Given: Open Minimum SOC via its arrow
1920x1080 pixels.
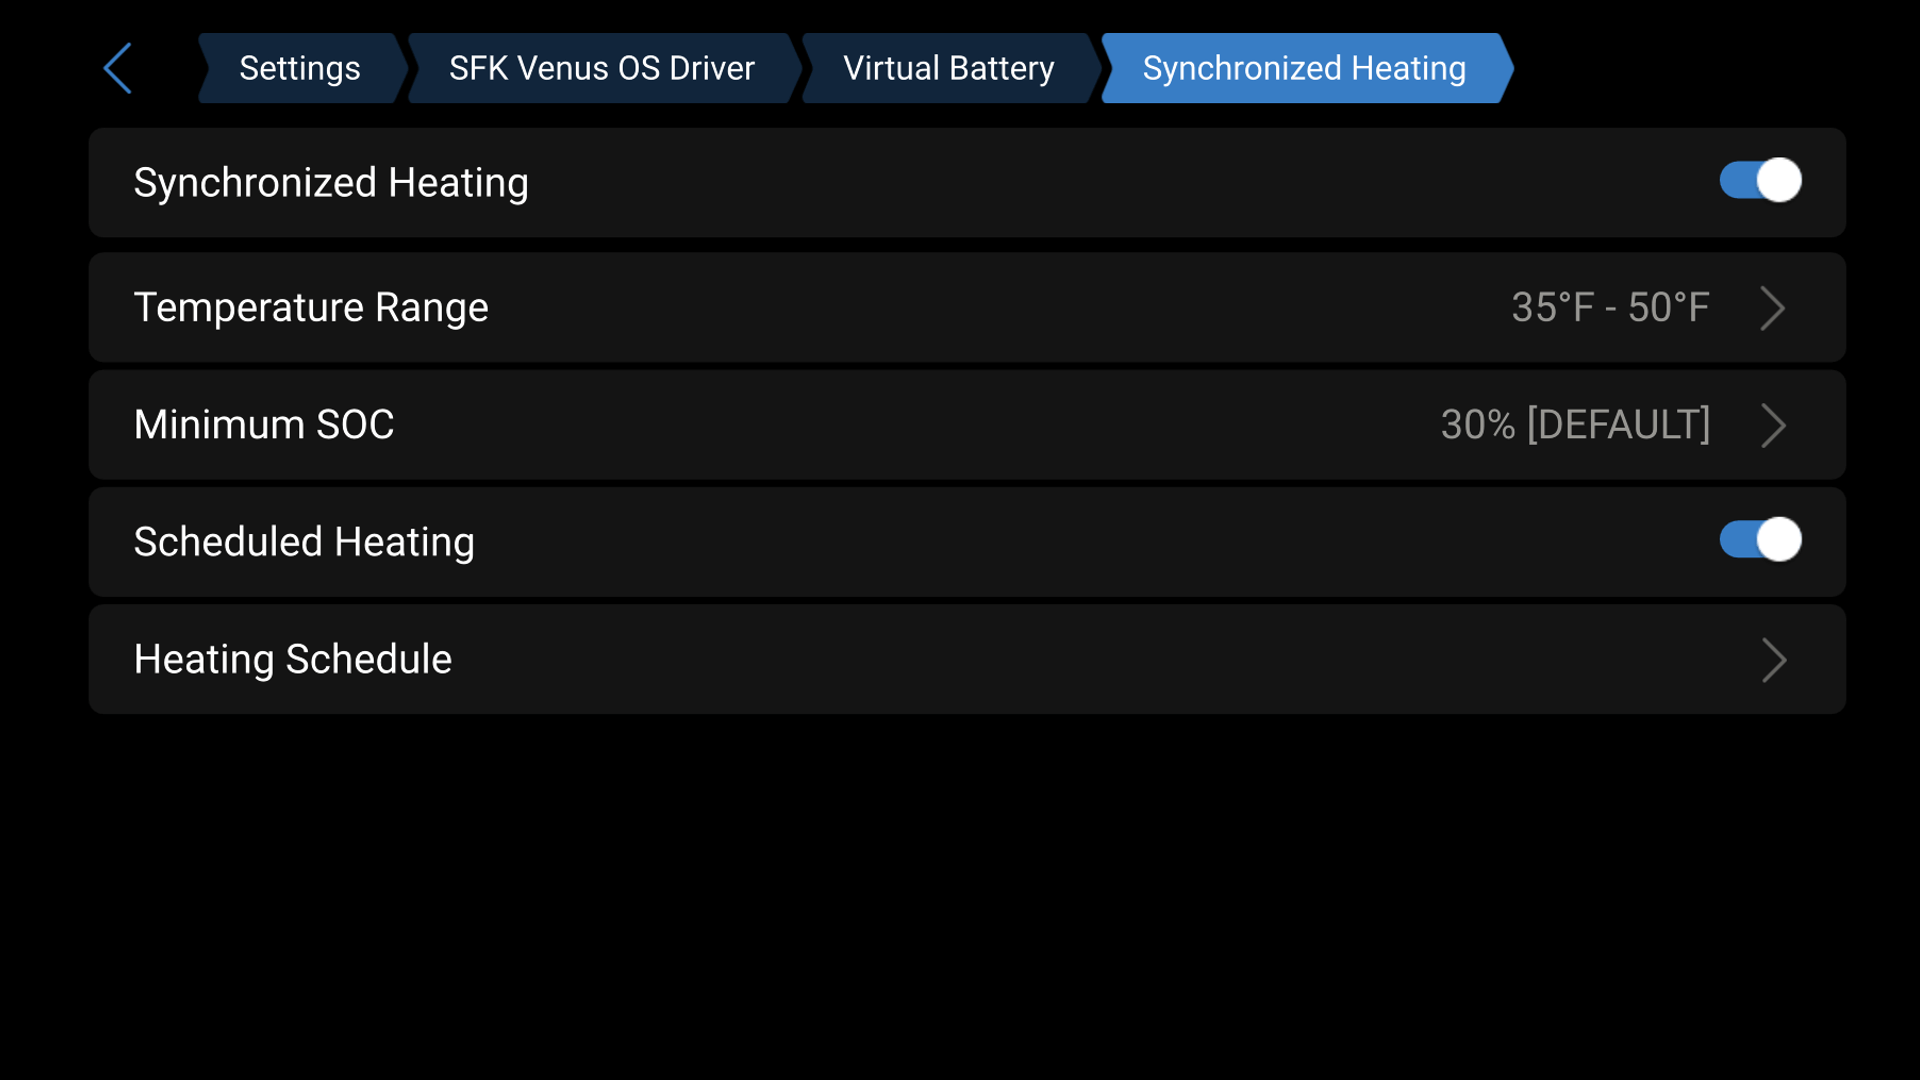Looking at the screenshot, I should click(1773, 424).
